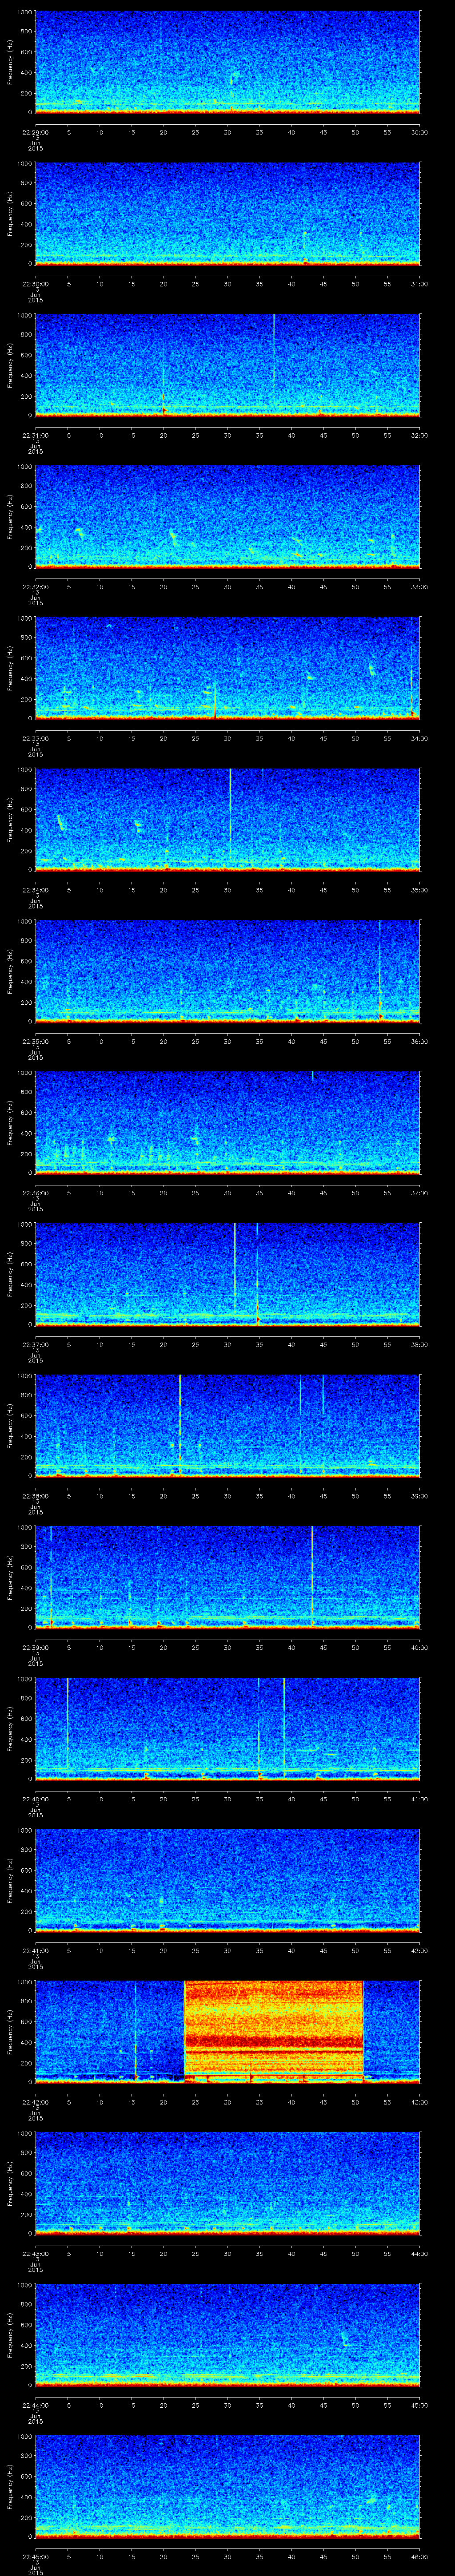Select the spectrogram panel beginning at 22:43:00
455x2576 pixels.
[x=227, y=2183]
